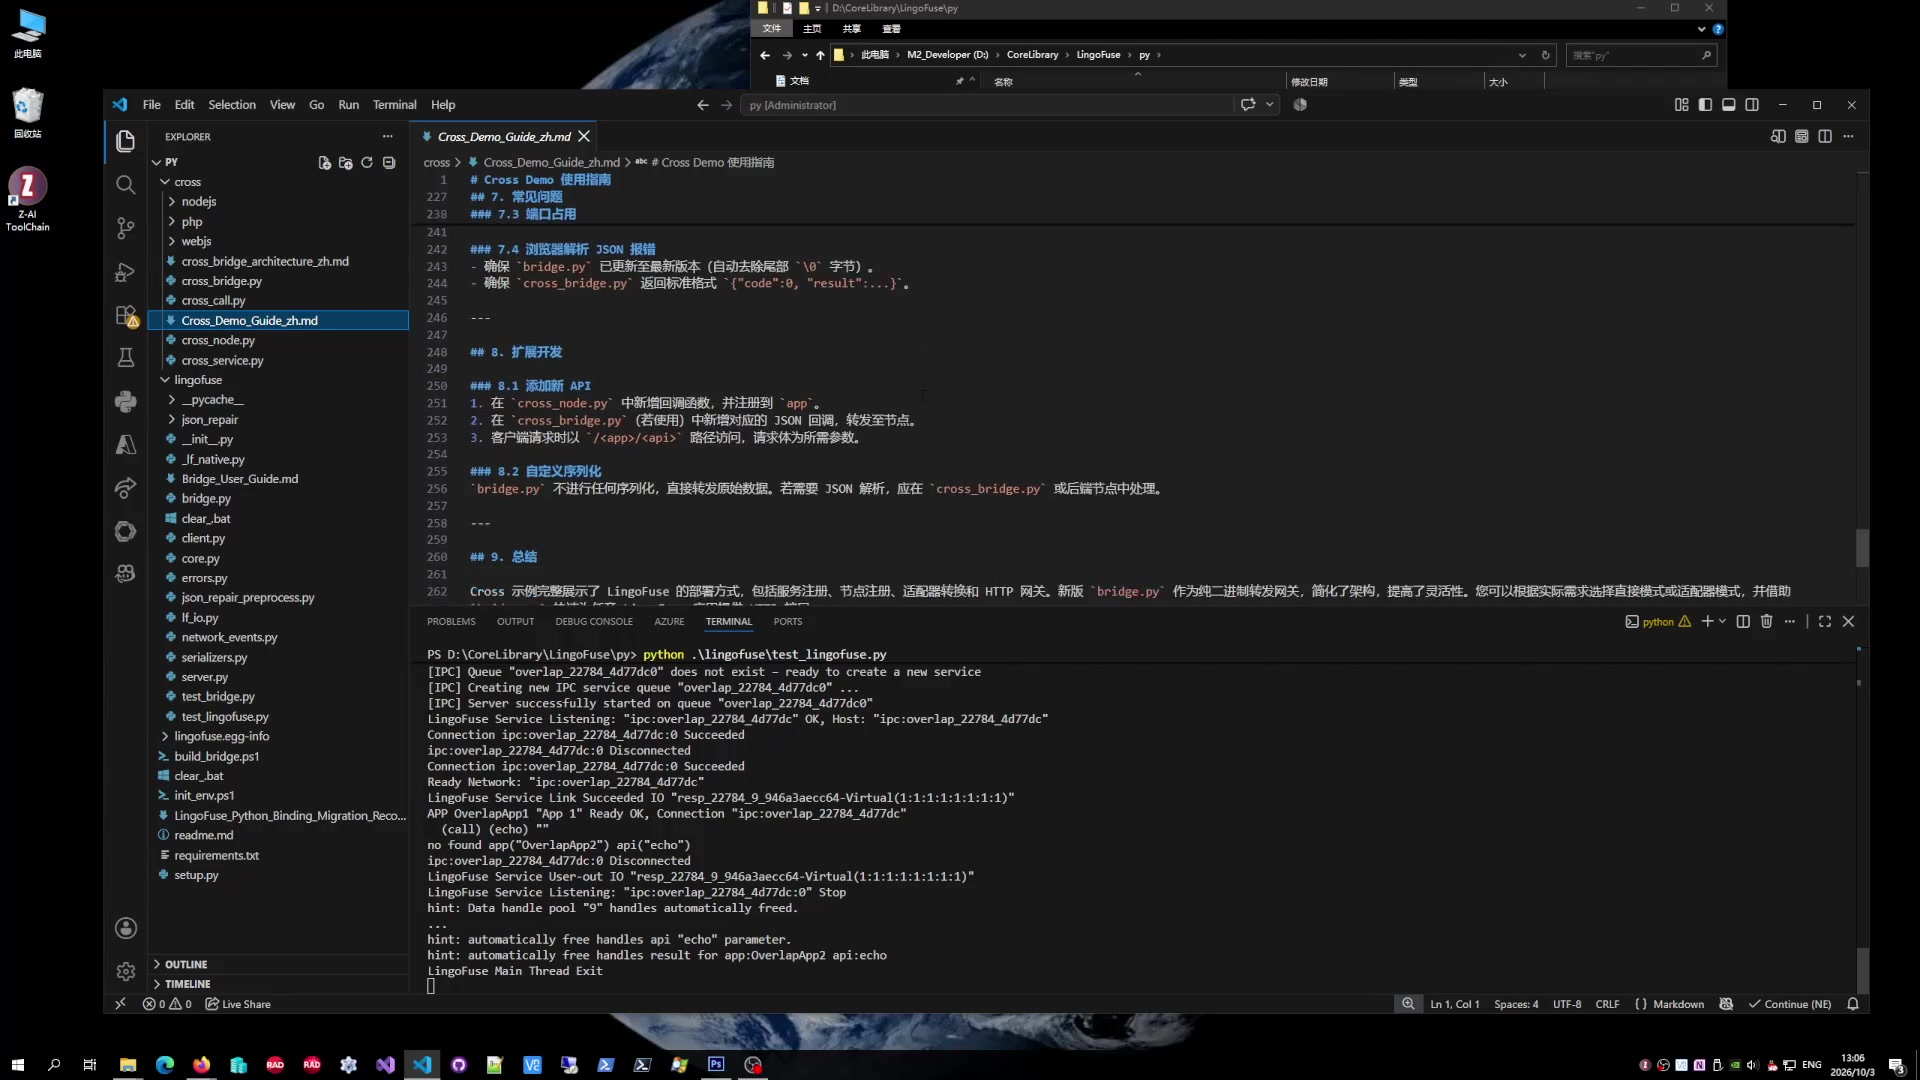Click Live Share in status bar
Image resolution: width=1920 pixels, height=1080 pixels.
[238, 1004]
